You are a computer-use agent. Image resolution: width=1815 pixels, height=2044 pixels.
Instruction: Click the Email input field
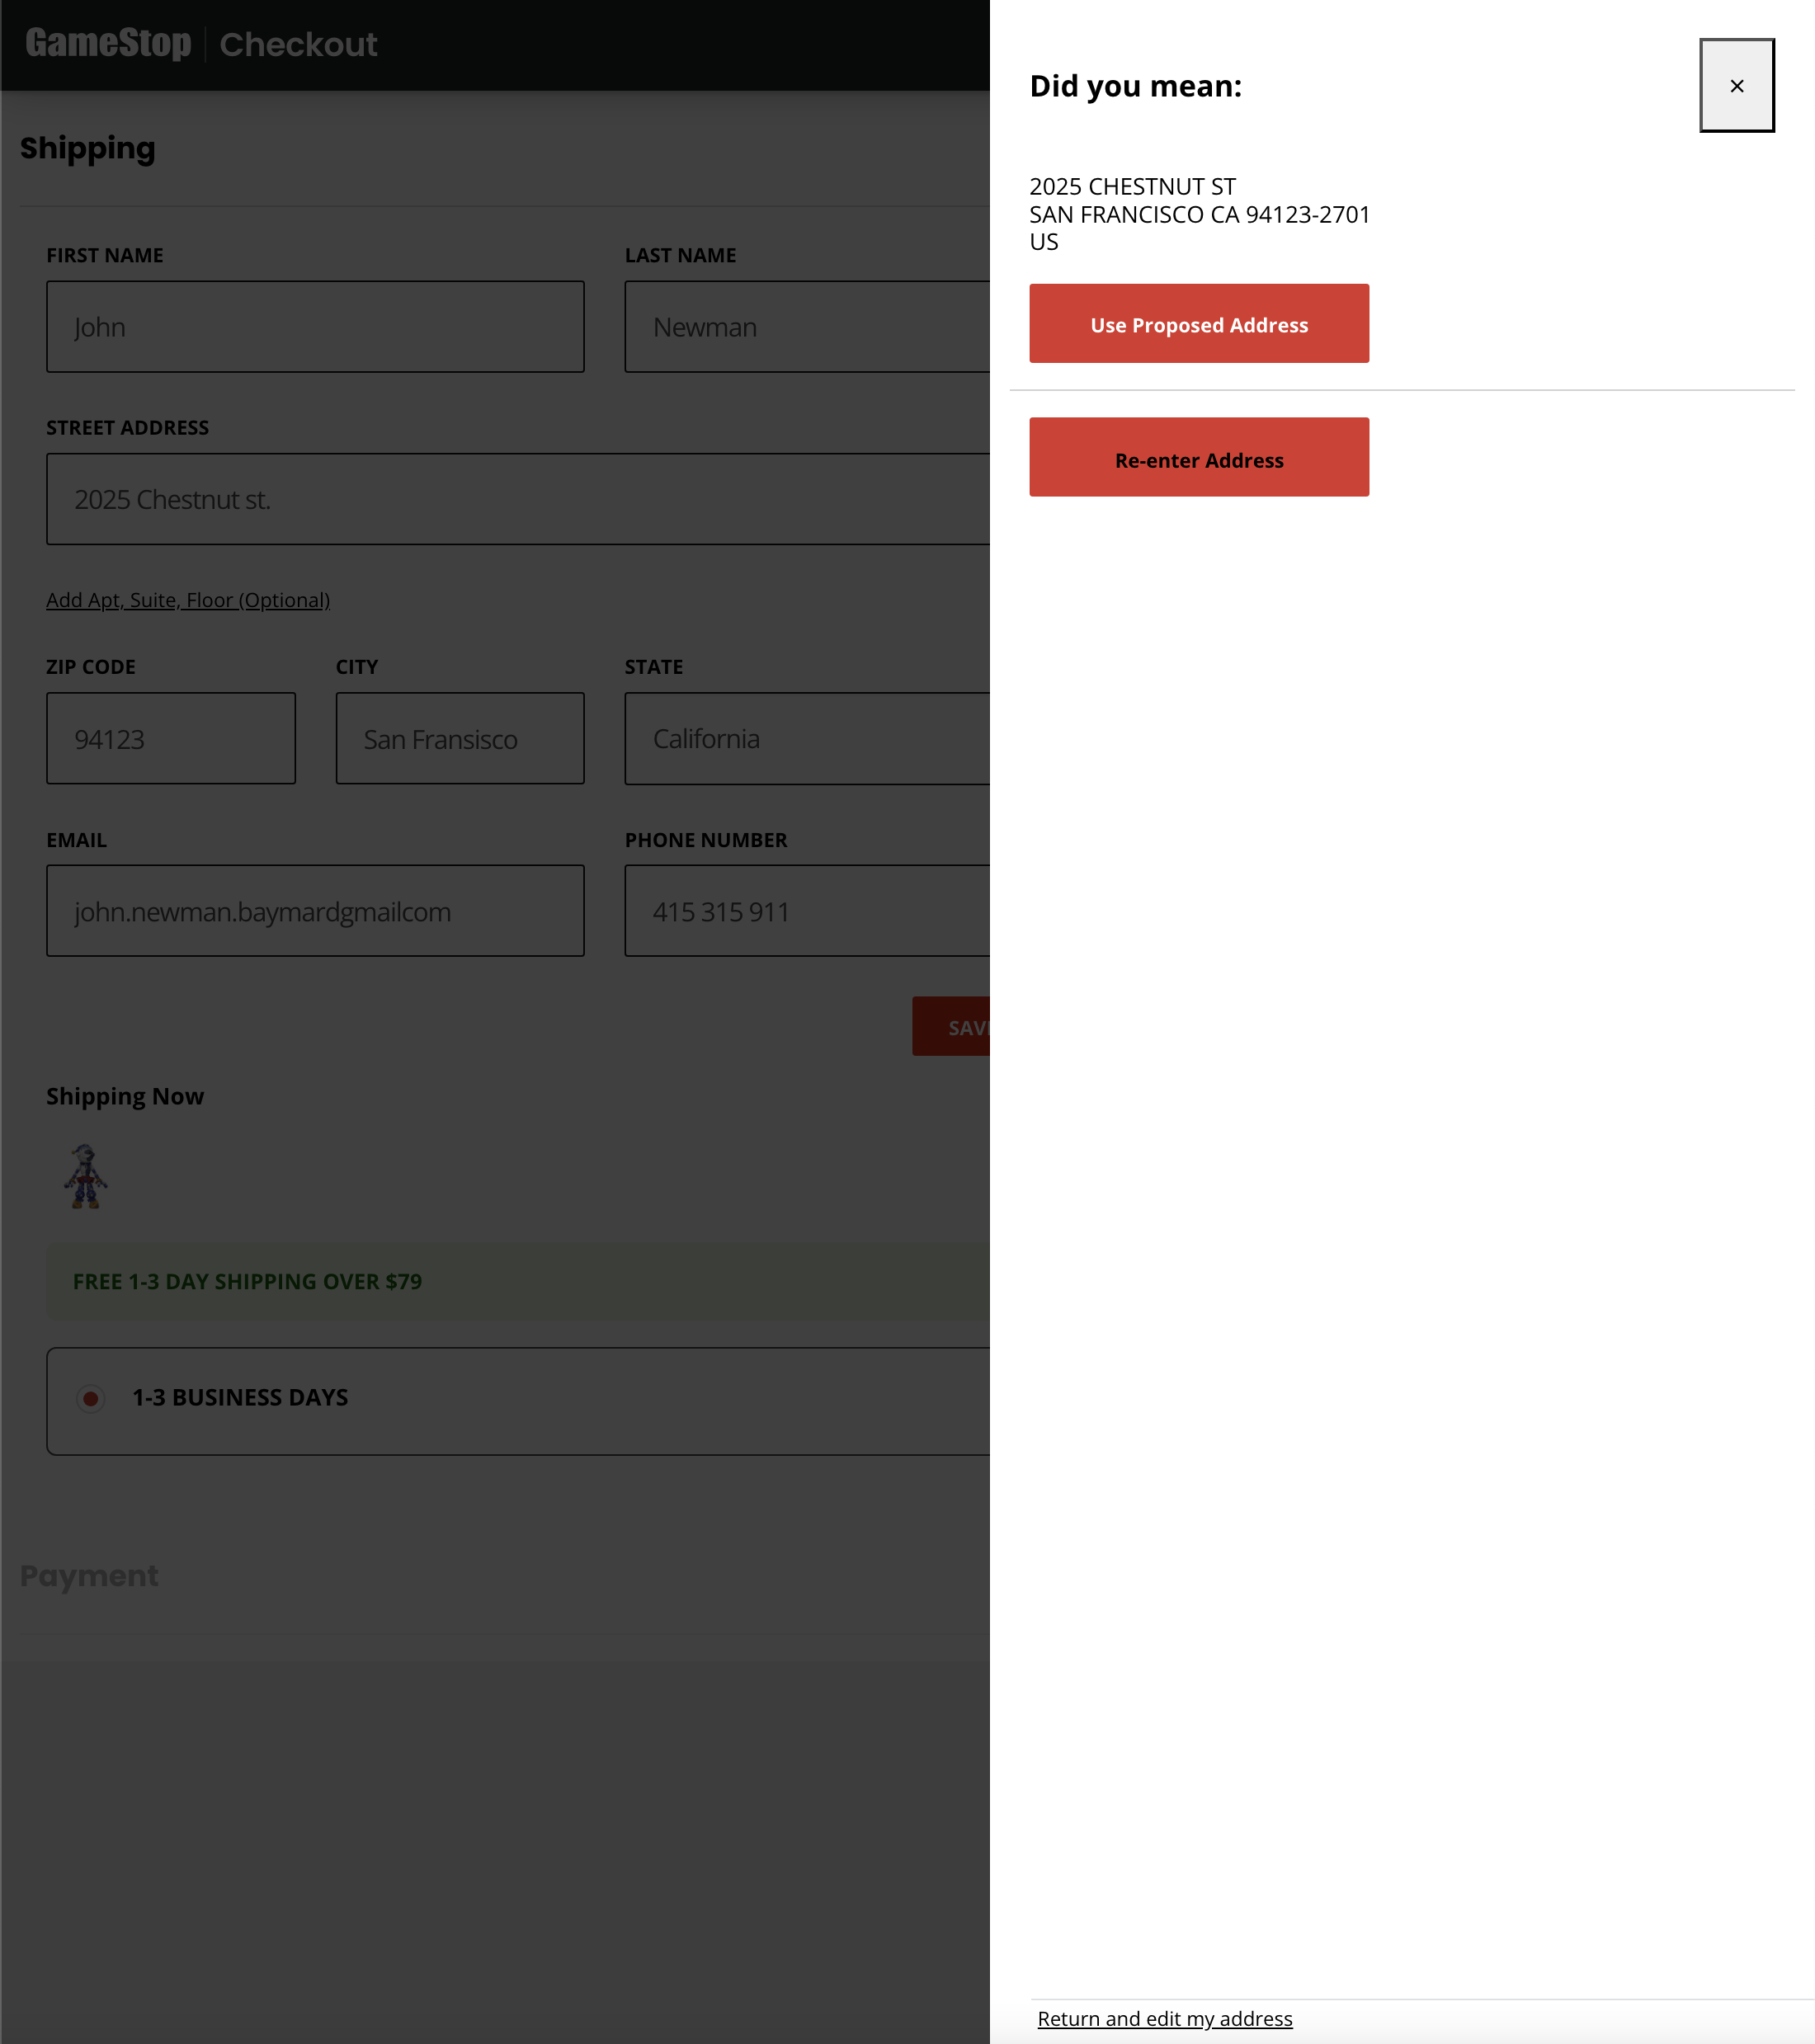(315, 911)
